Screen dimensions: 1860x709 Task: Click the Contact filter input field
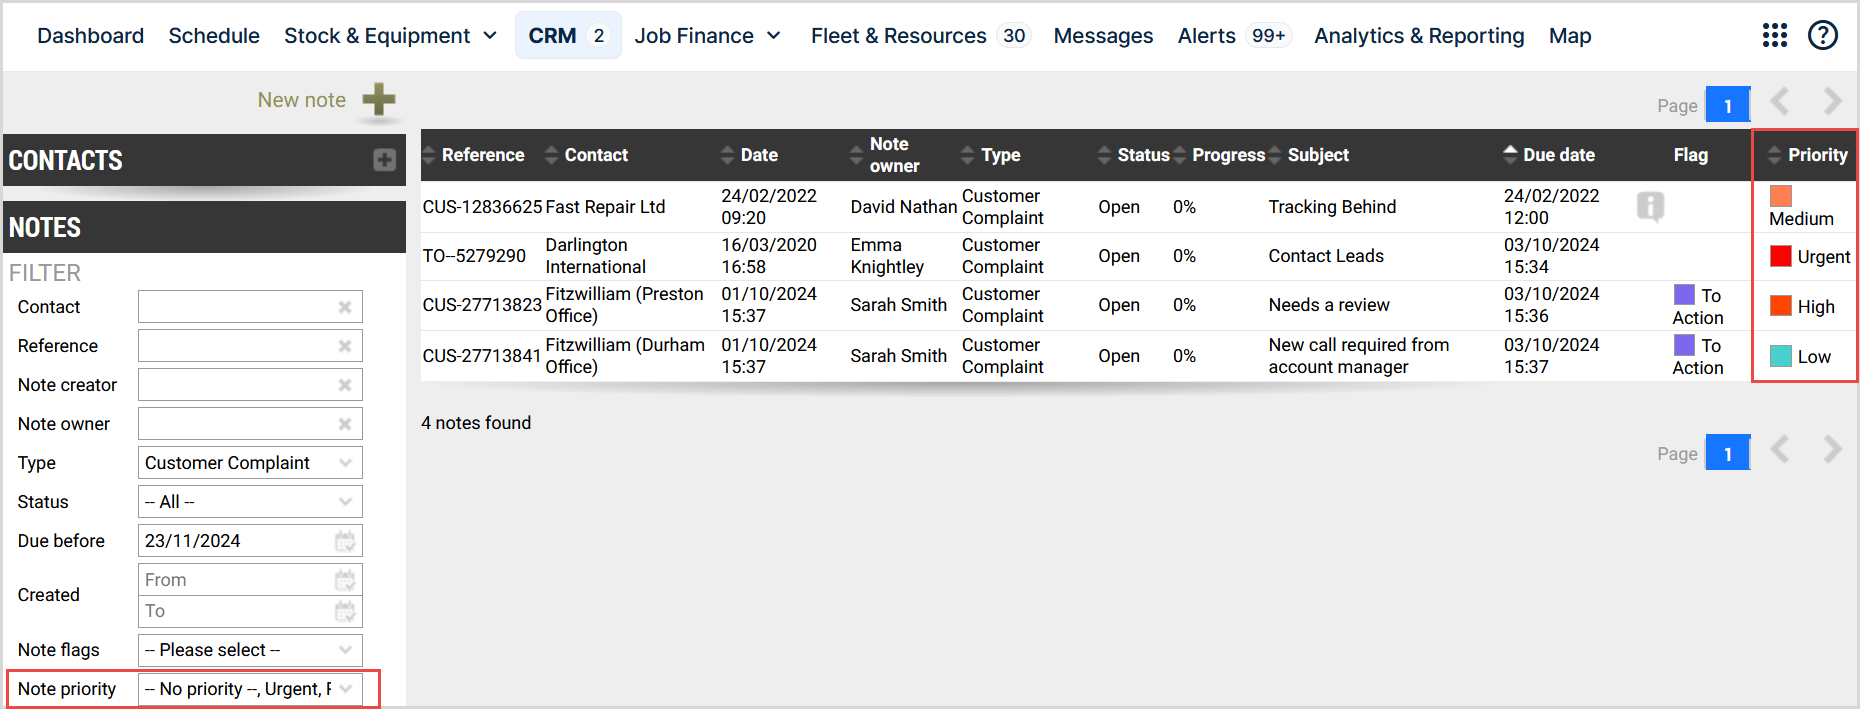[250, 307]
